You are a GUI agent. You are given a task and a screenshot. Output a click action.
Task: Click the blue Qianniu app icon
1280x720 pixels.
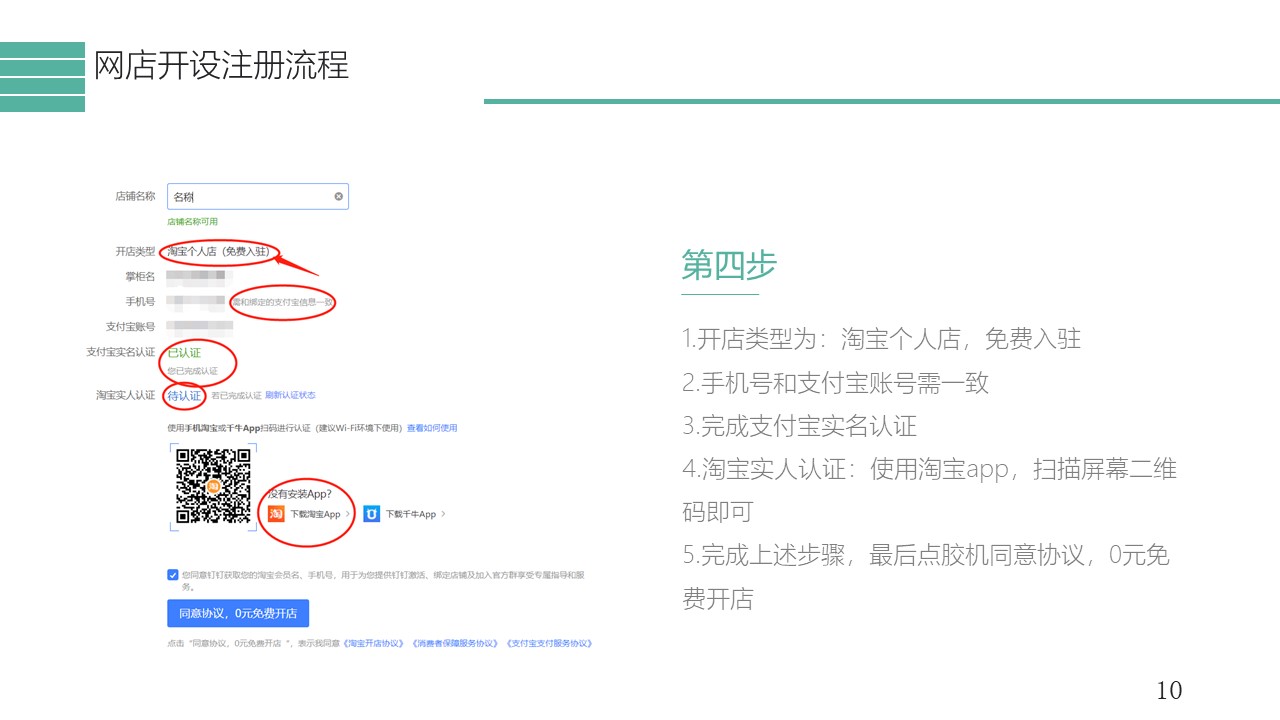tap(371, 514)
